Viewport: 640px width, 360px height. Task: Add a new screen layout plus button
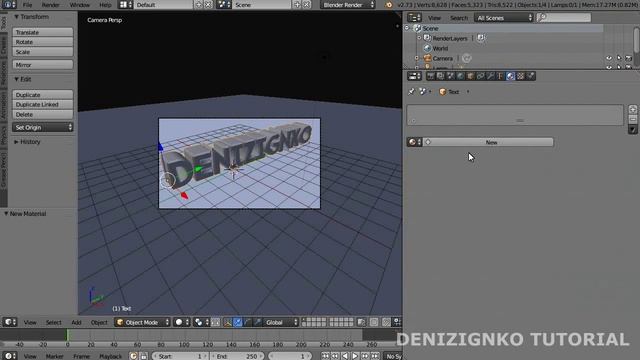(x=198, y=5)
